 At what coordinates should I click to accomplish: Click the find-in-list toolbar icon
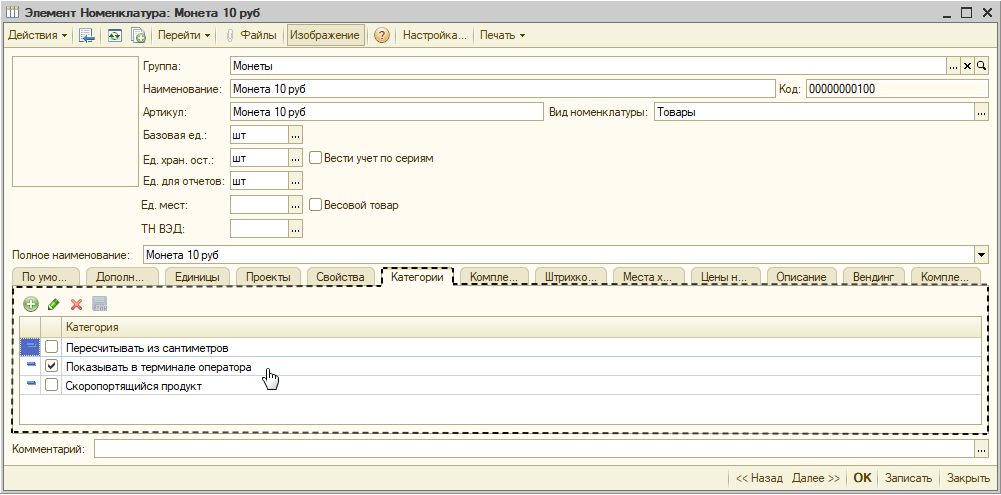coord(87,36)
